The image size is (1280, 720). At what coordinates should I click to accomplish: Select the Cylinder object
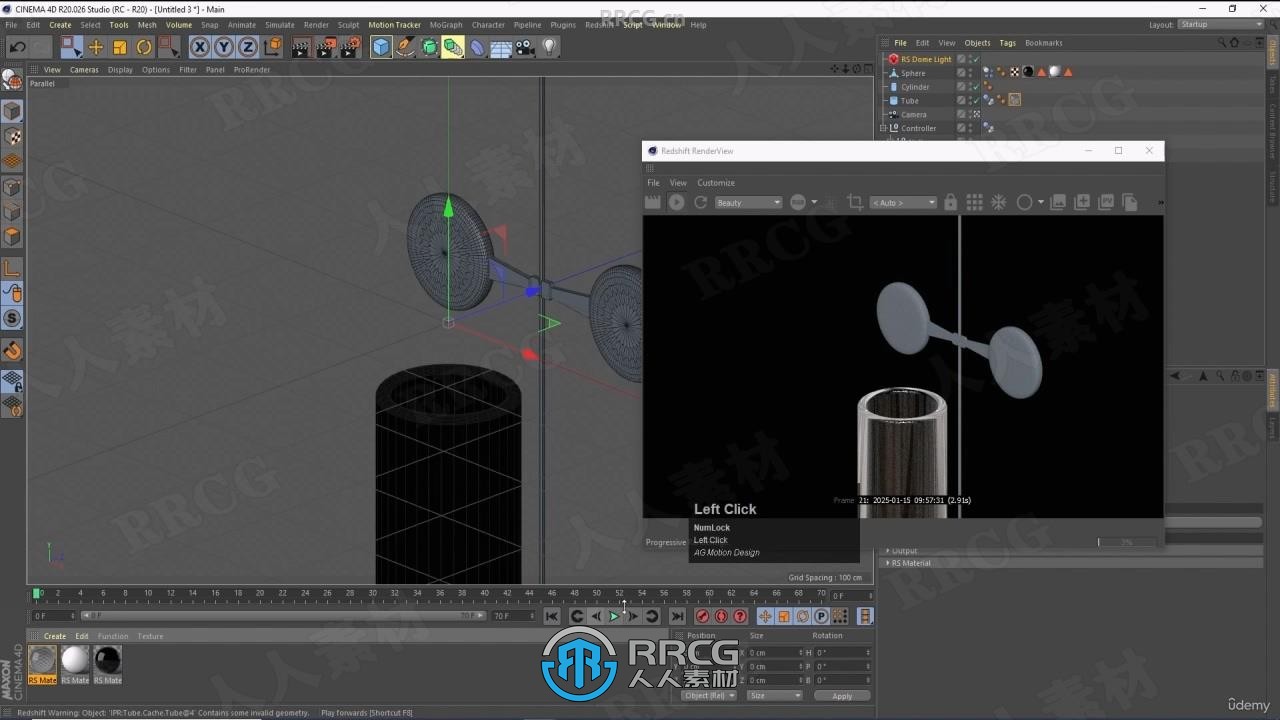(x=915, y=87)
